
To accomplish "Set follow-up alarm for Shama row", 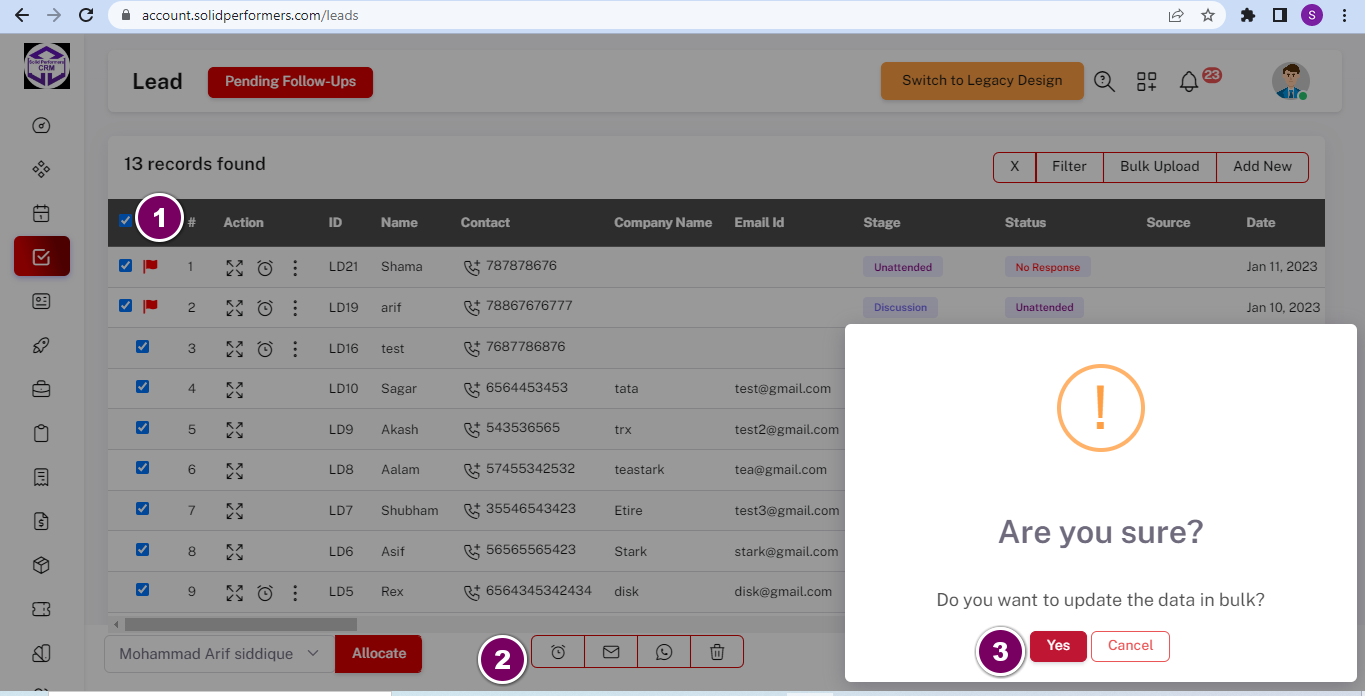I will (x=265, y=267).
